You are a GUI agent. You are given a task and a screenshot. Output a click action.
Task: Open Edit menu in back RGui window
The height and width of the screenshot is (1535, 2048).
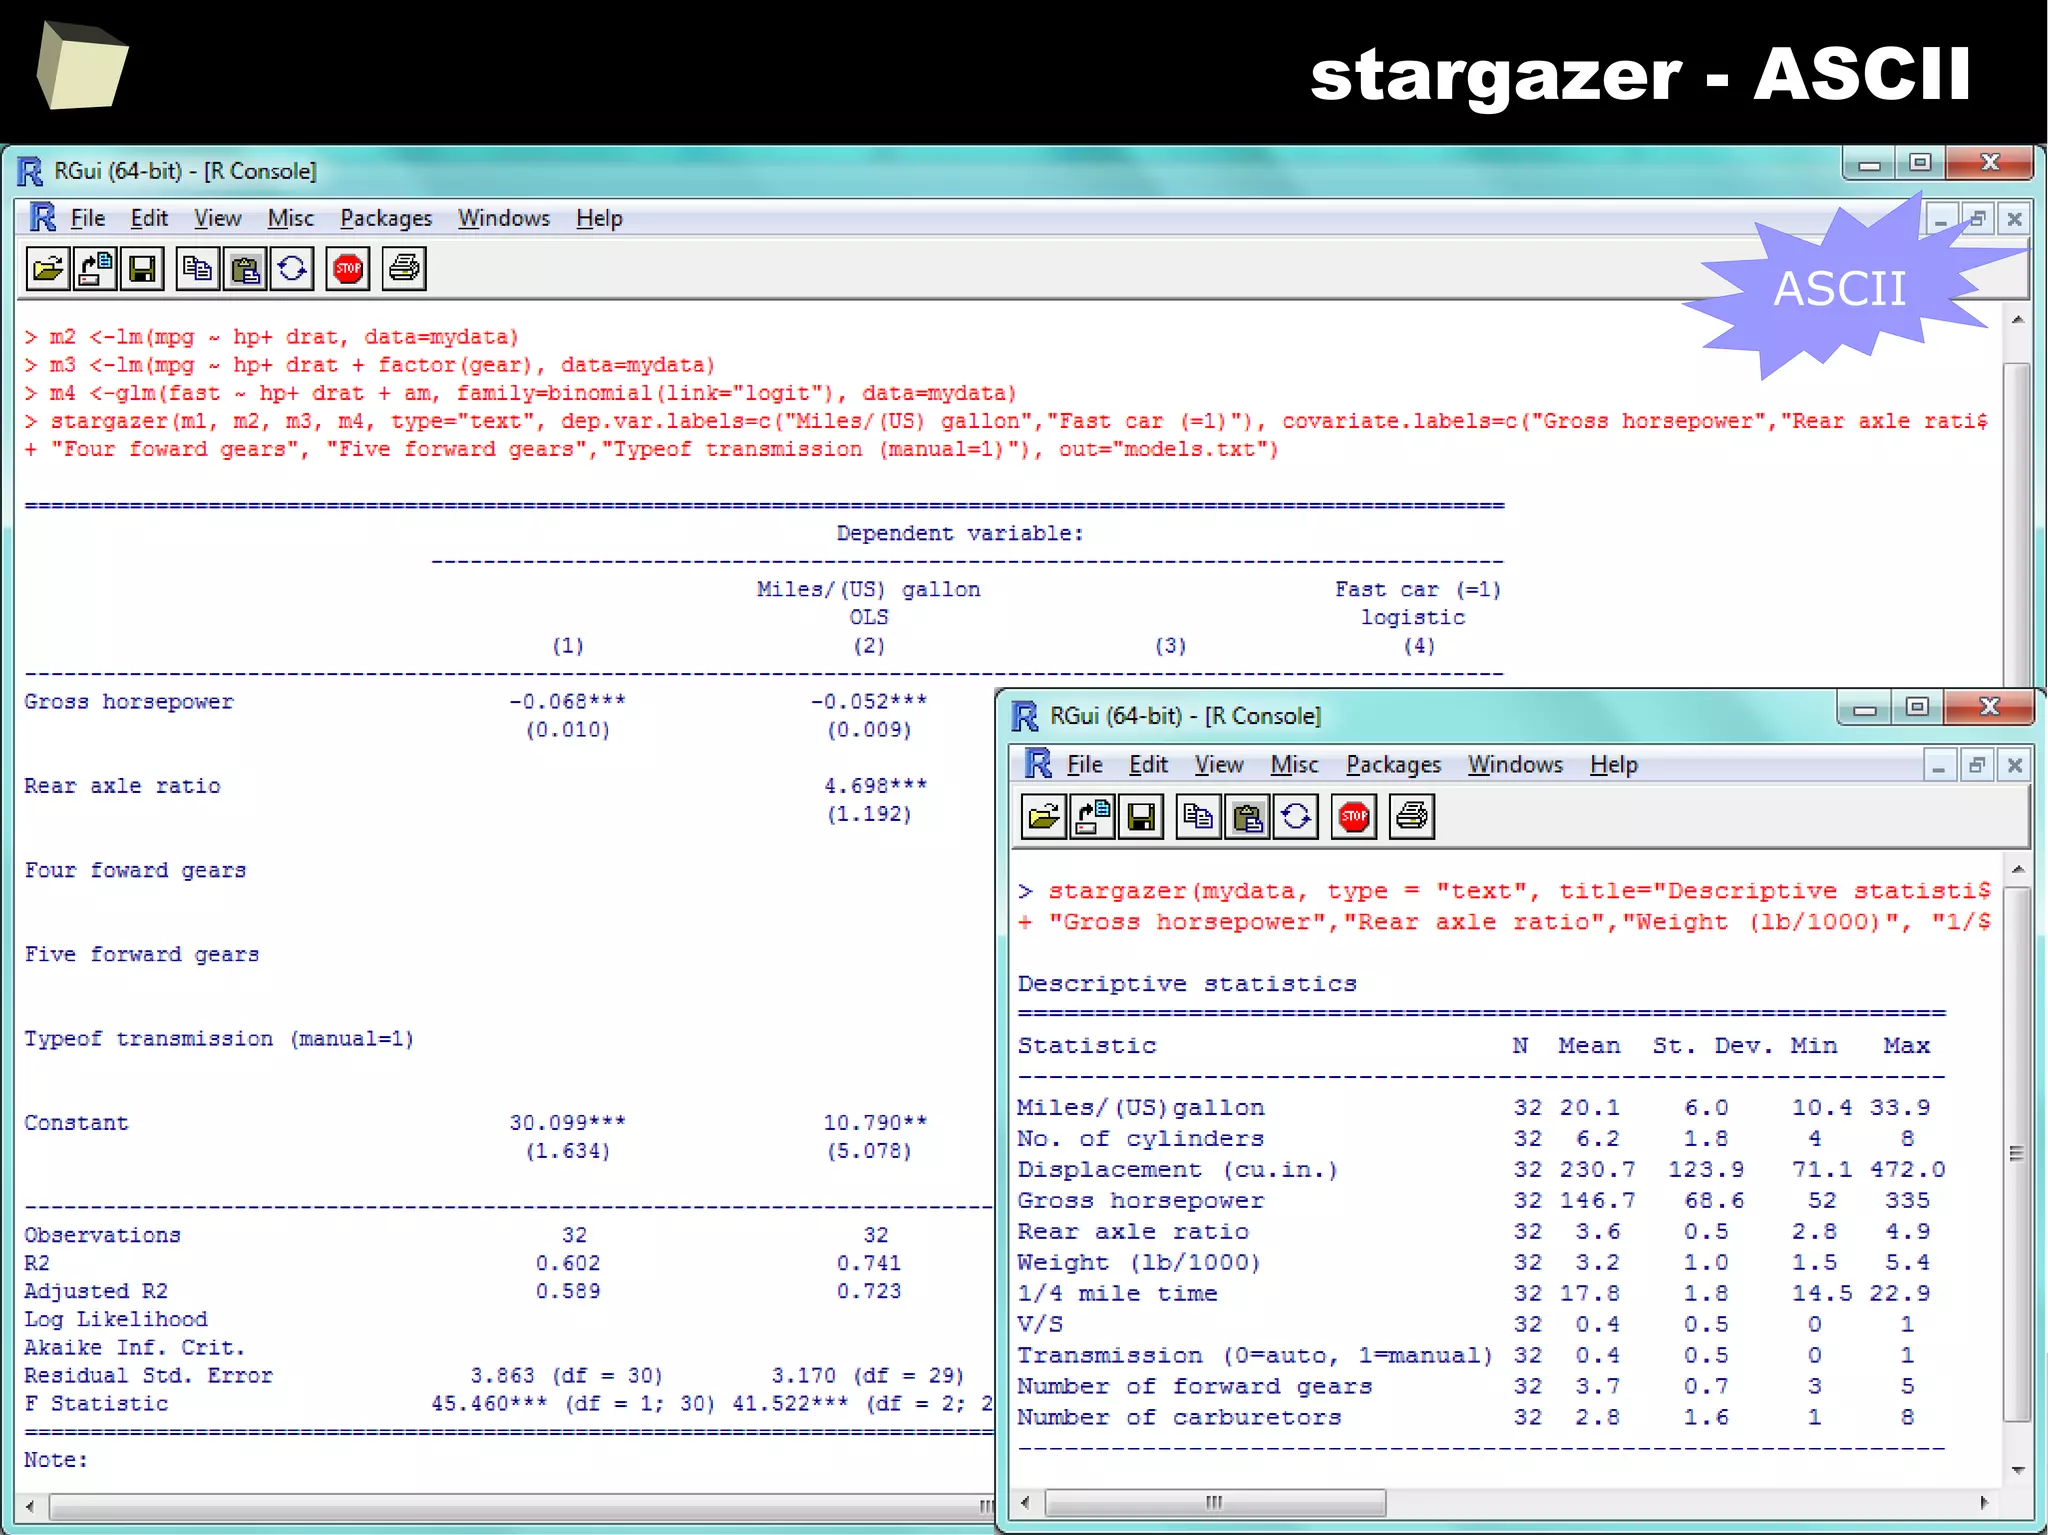[149, 218]
